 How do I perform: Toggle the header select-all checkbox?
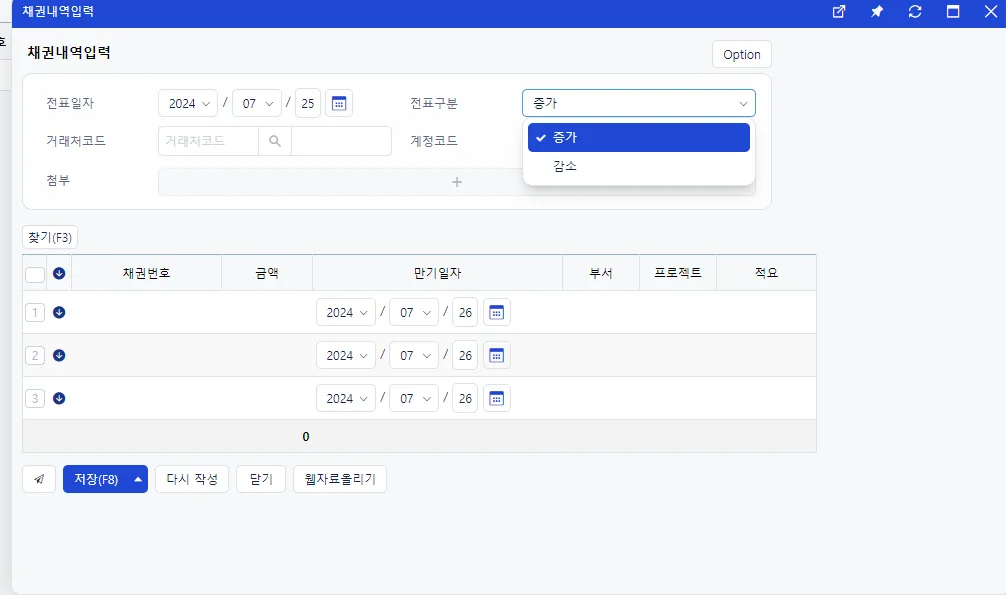click(35, 274)
